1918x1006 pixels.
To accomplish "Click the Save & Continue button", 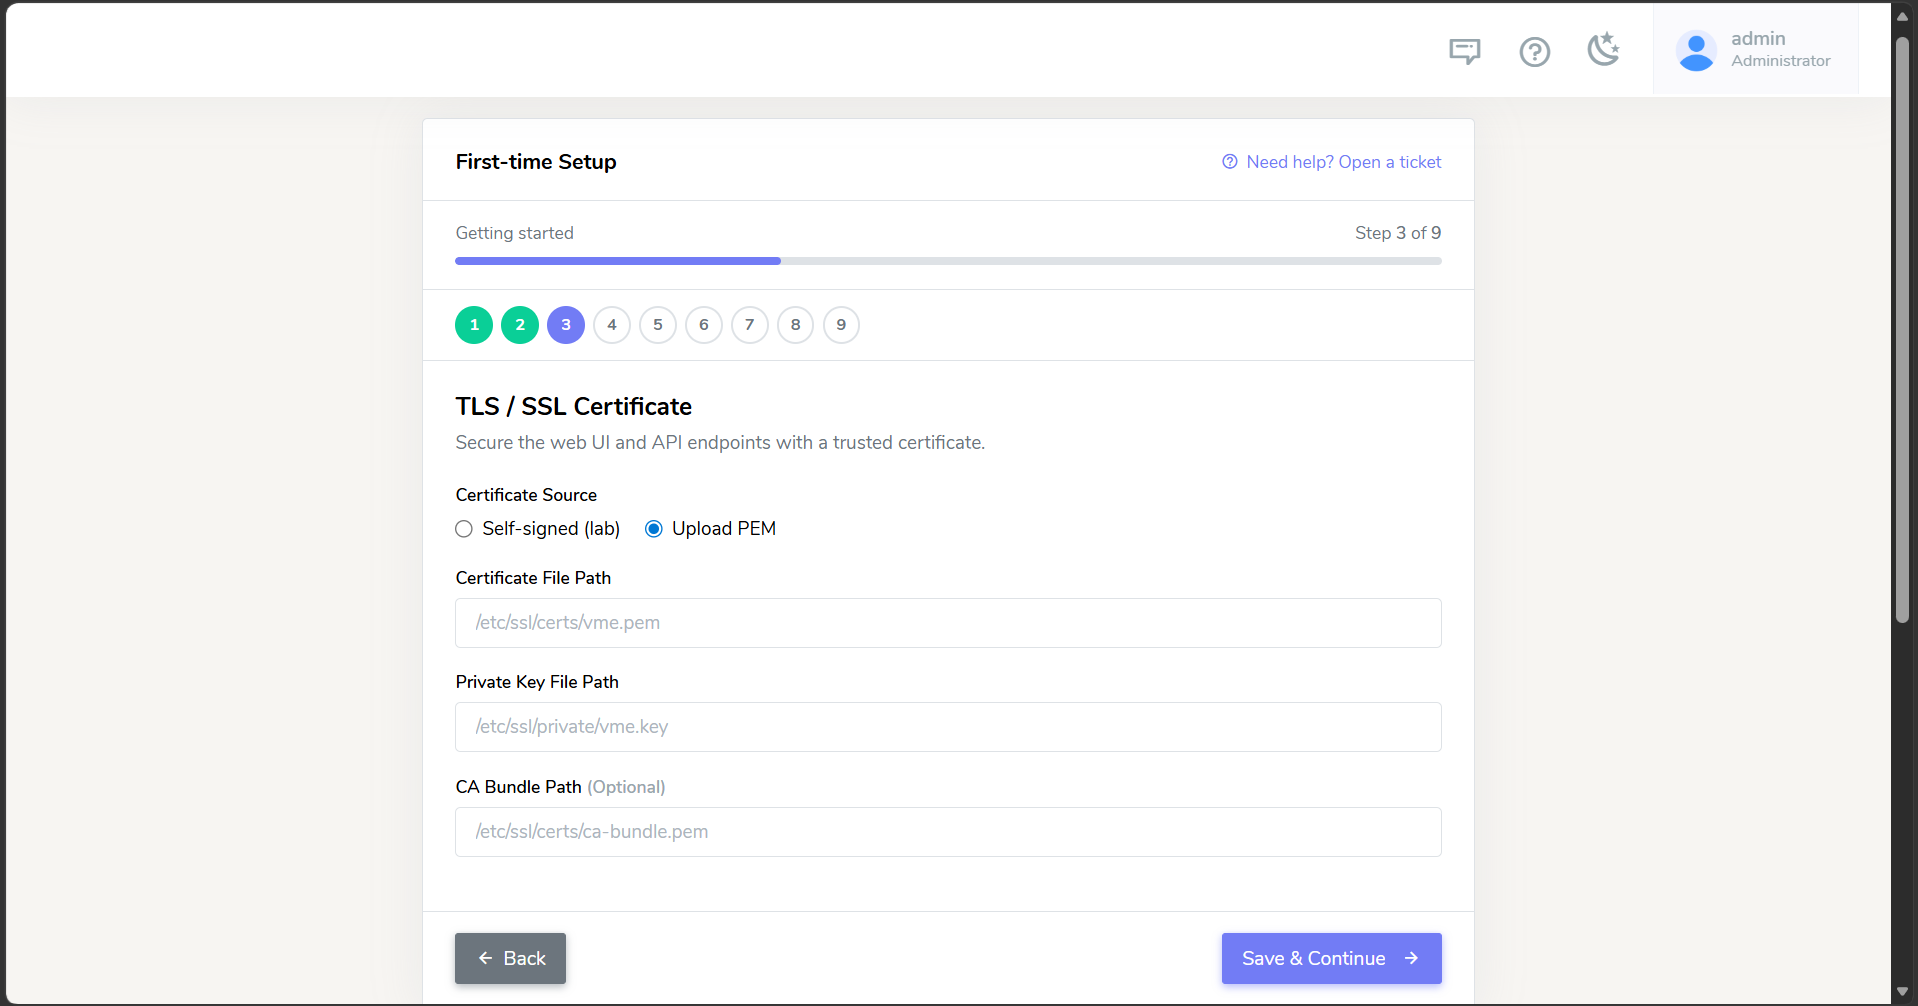I will [x=1331, y=958].
